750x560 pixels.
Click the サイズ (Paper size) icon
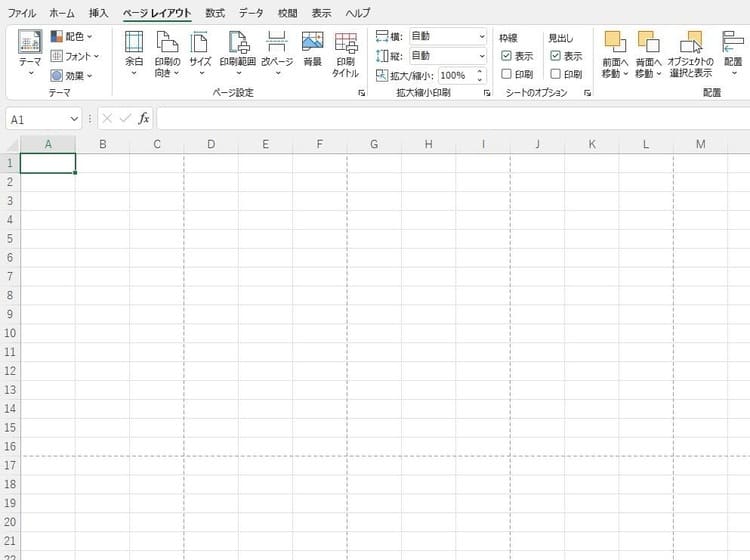[199, 42]
